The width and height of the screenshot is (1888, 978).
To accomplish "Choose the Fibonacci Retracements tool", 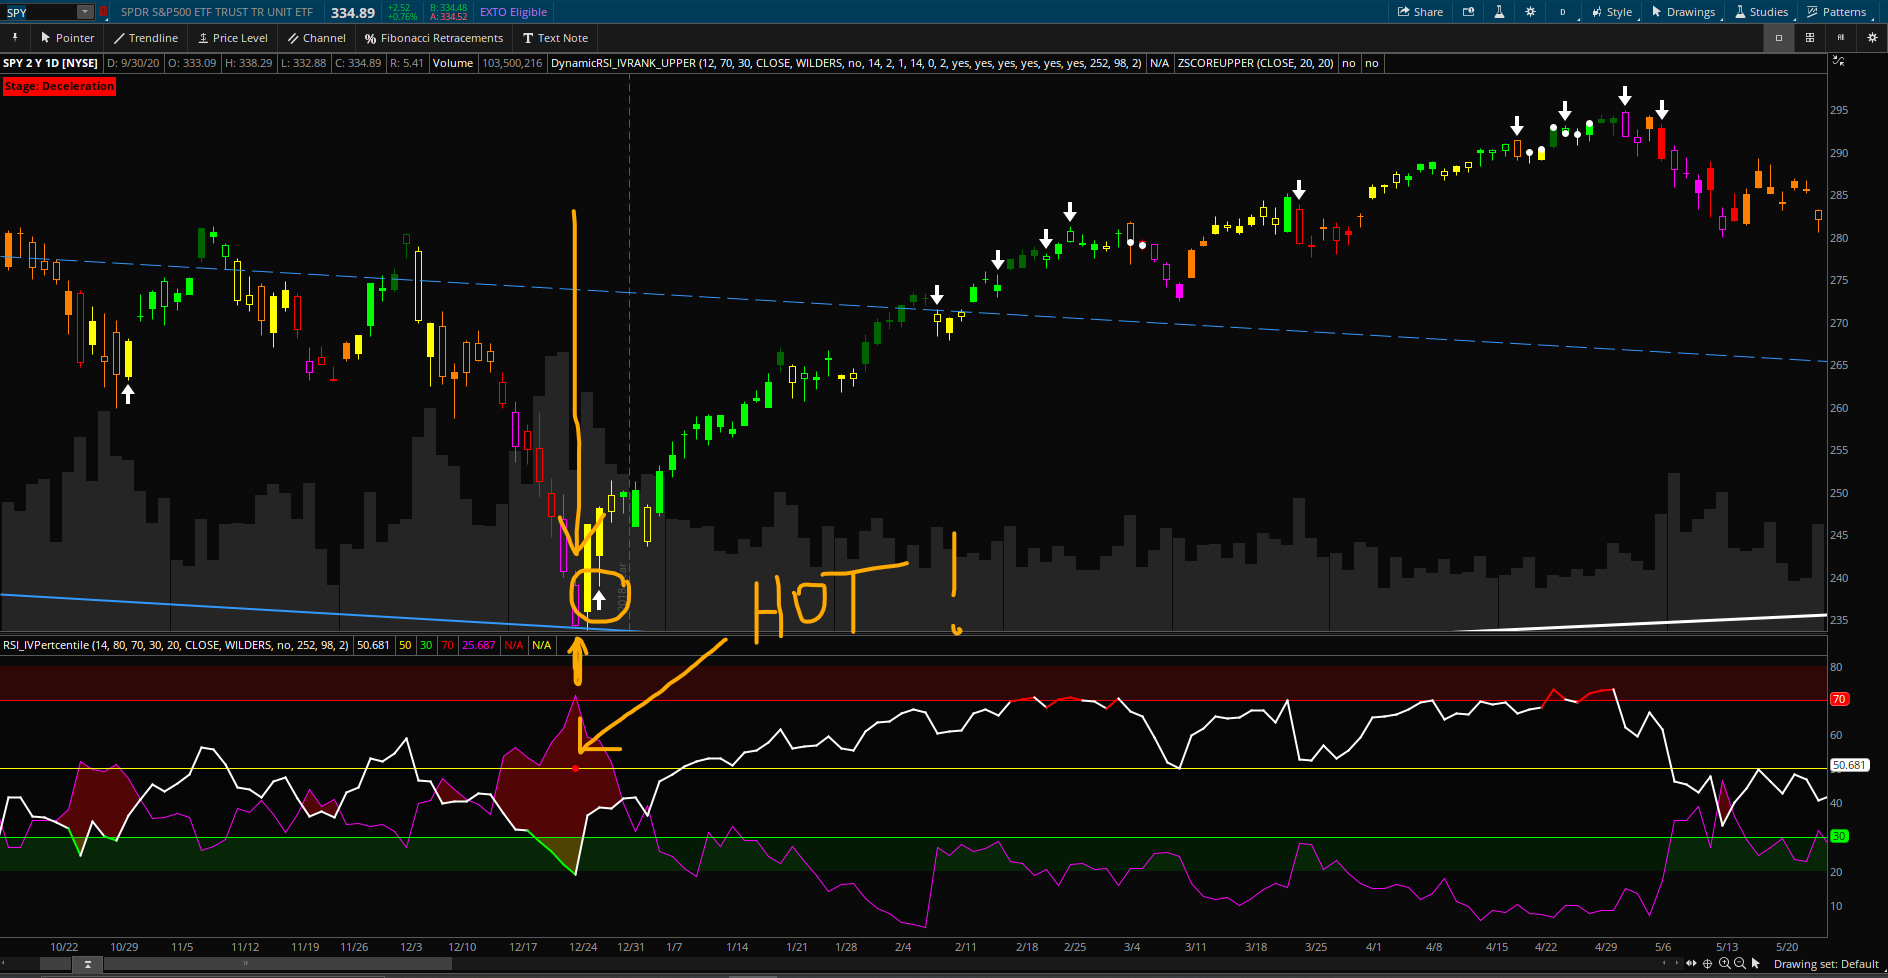I will tap(434, 38).
